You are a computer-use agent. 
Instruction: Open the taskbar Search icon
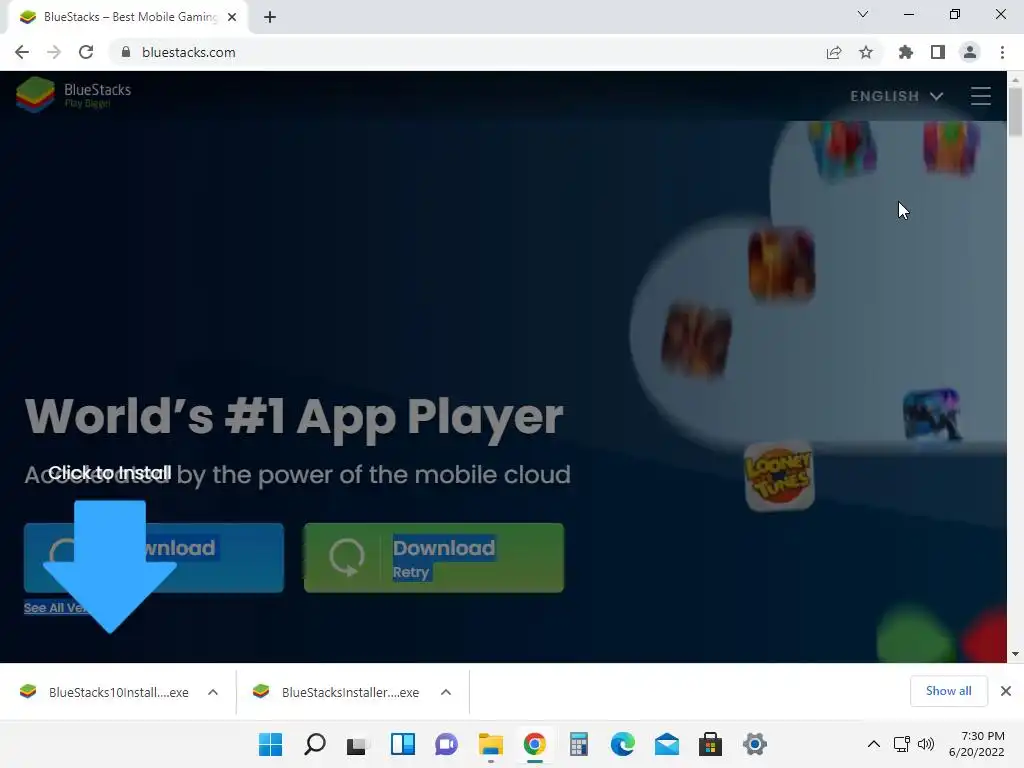(314, 744)
